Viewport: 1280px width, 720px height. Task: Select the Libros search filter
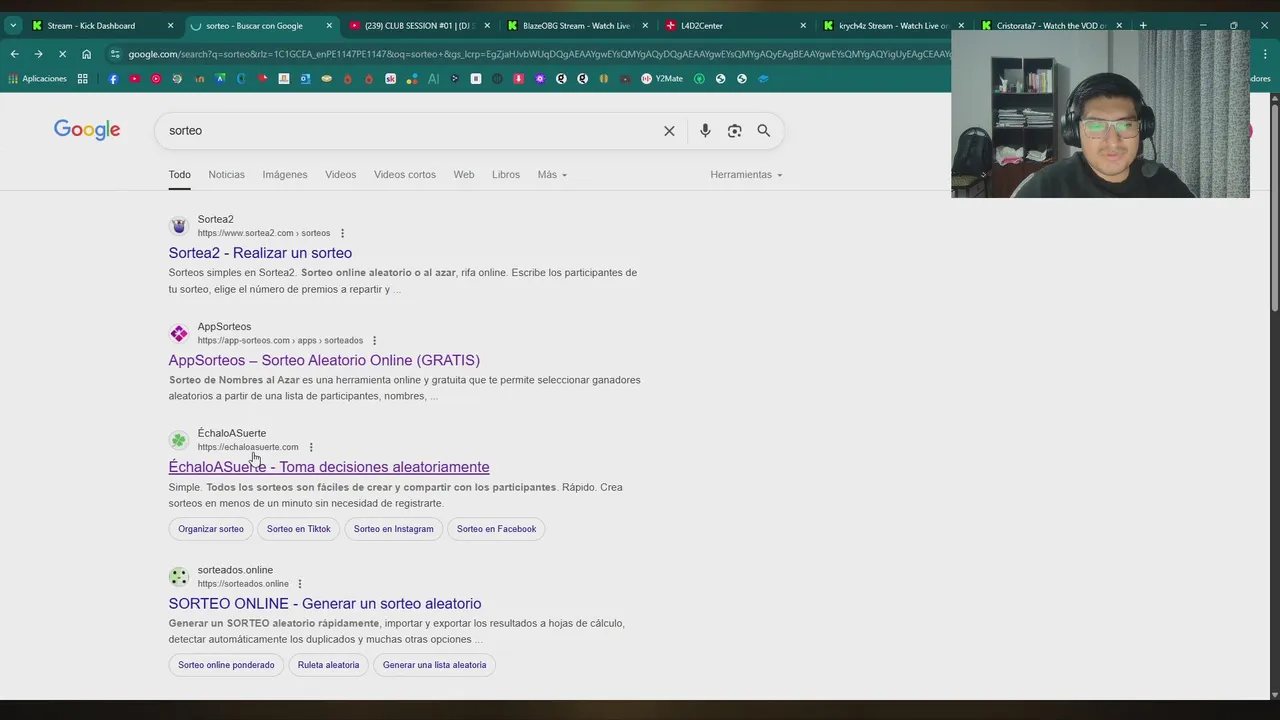[506, 175]
